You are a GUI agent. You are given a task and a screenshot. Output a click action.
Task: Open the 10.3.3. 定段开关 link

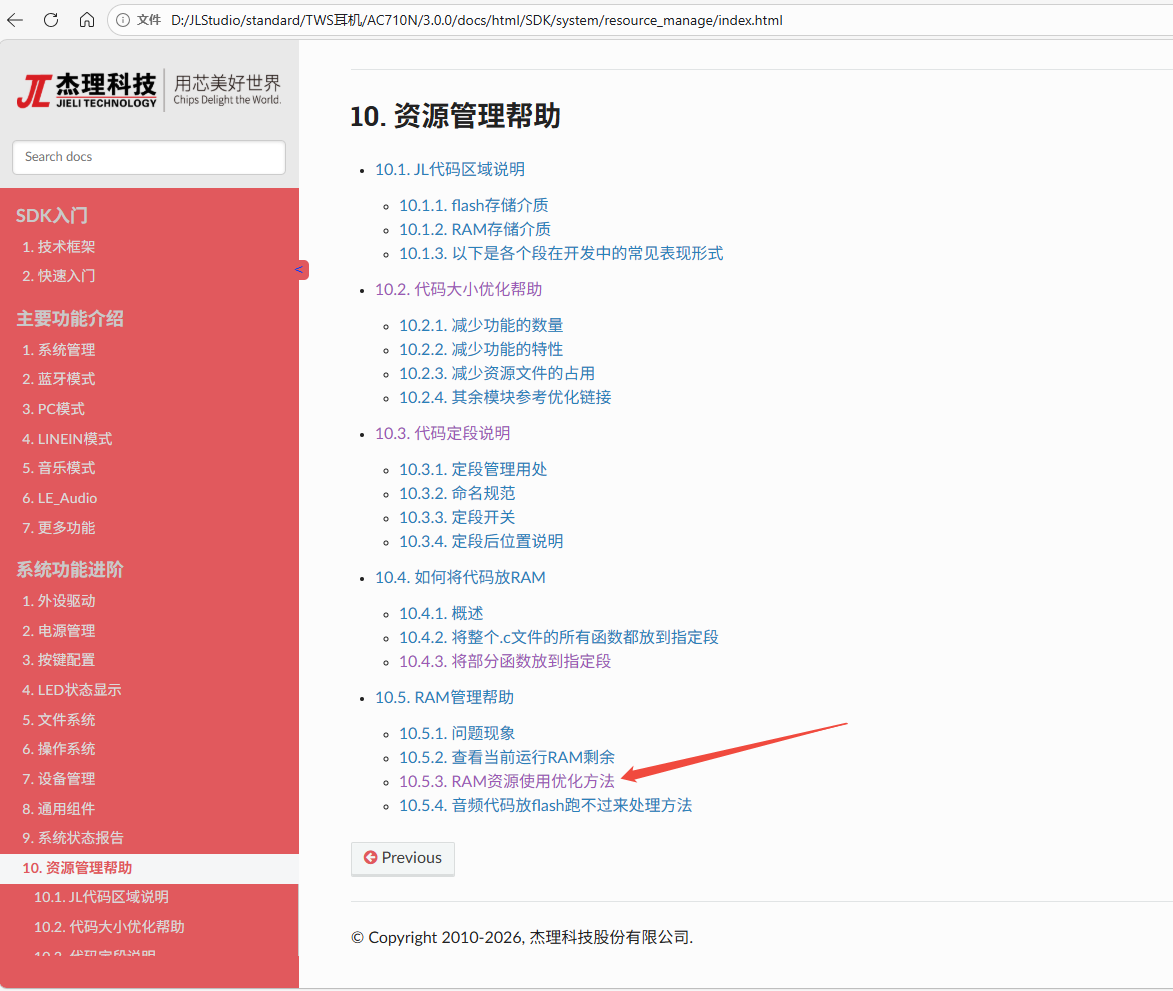(x=457, y=518)
